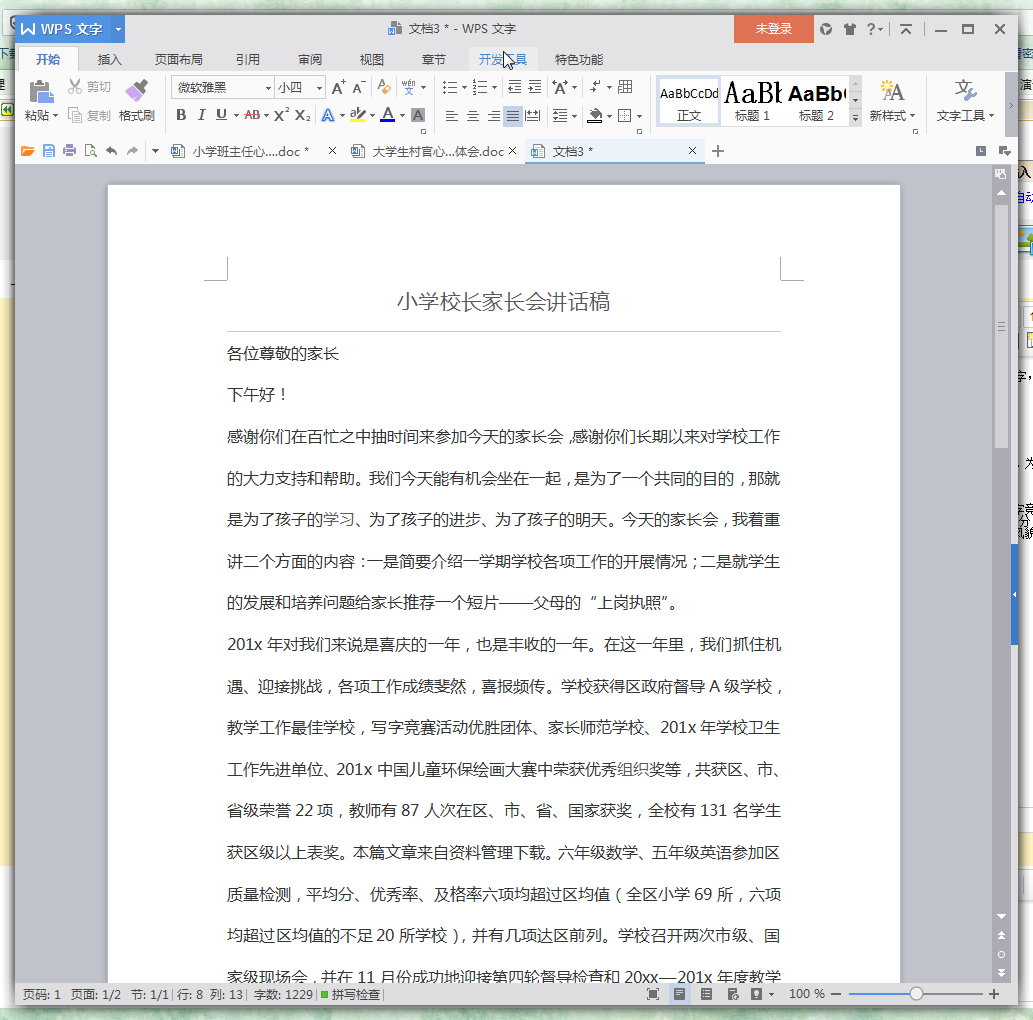Apply the 正文 body text style

tap(689, 101)
